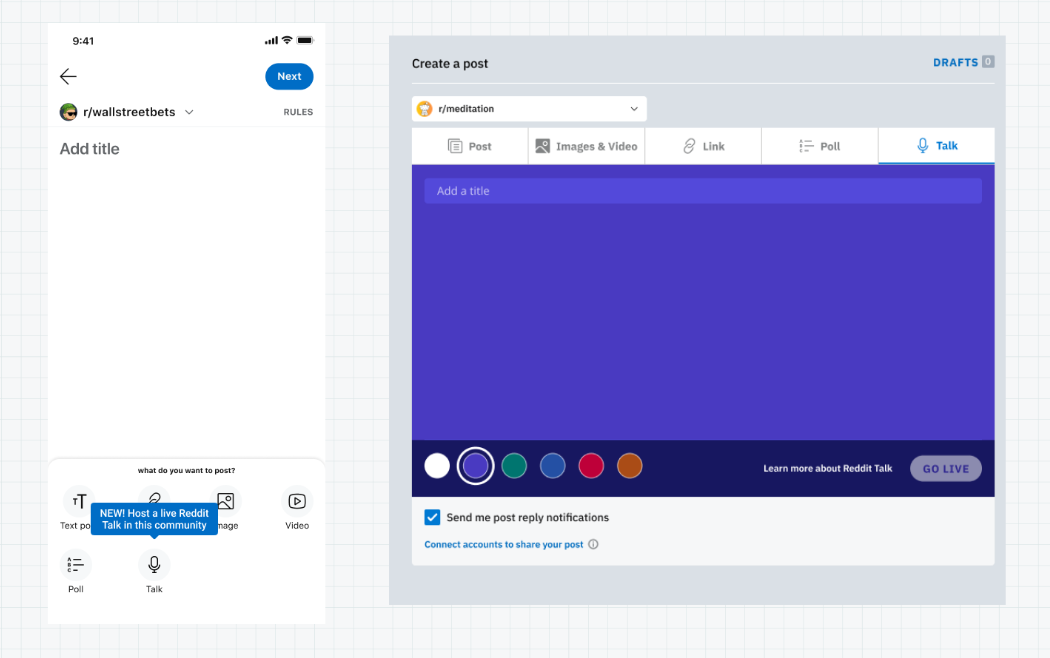Viewport: 1050px width, 658px height.
Task: Switch to the Poll tab
Action: (x=819, y=146)
